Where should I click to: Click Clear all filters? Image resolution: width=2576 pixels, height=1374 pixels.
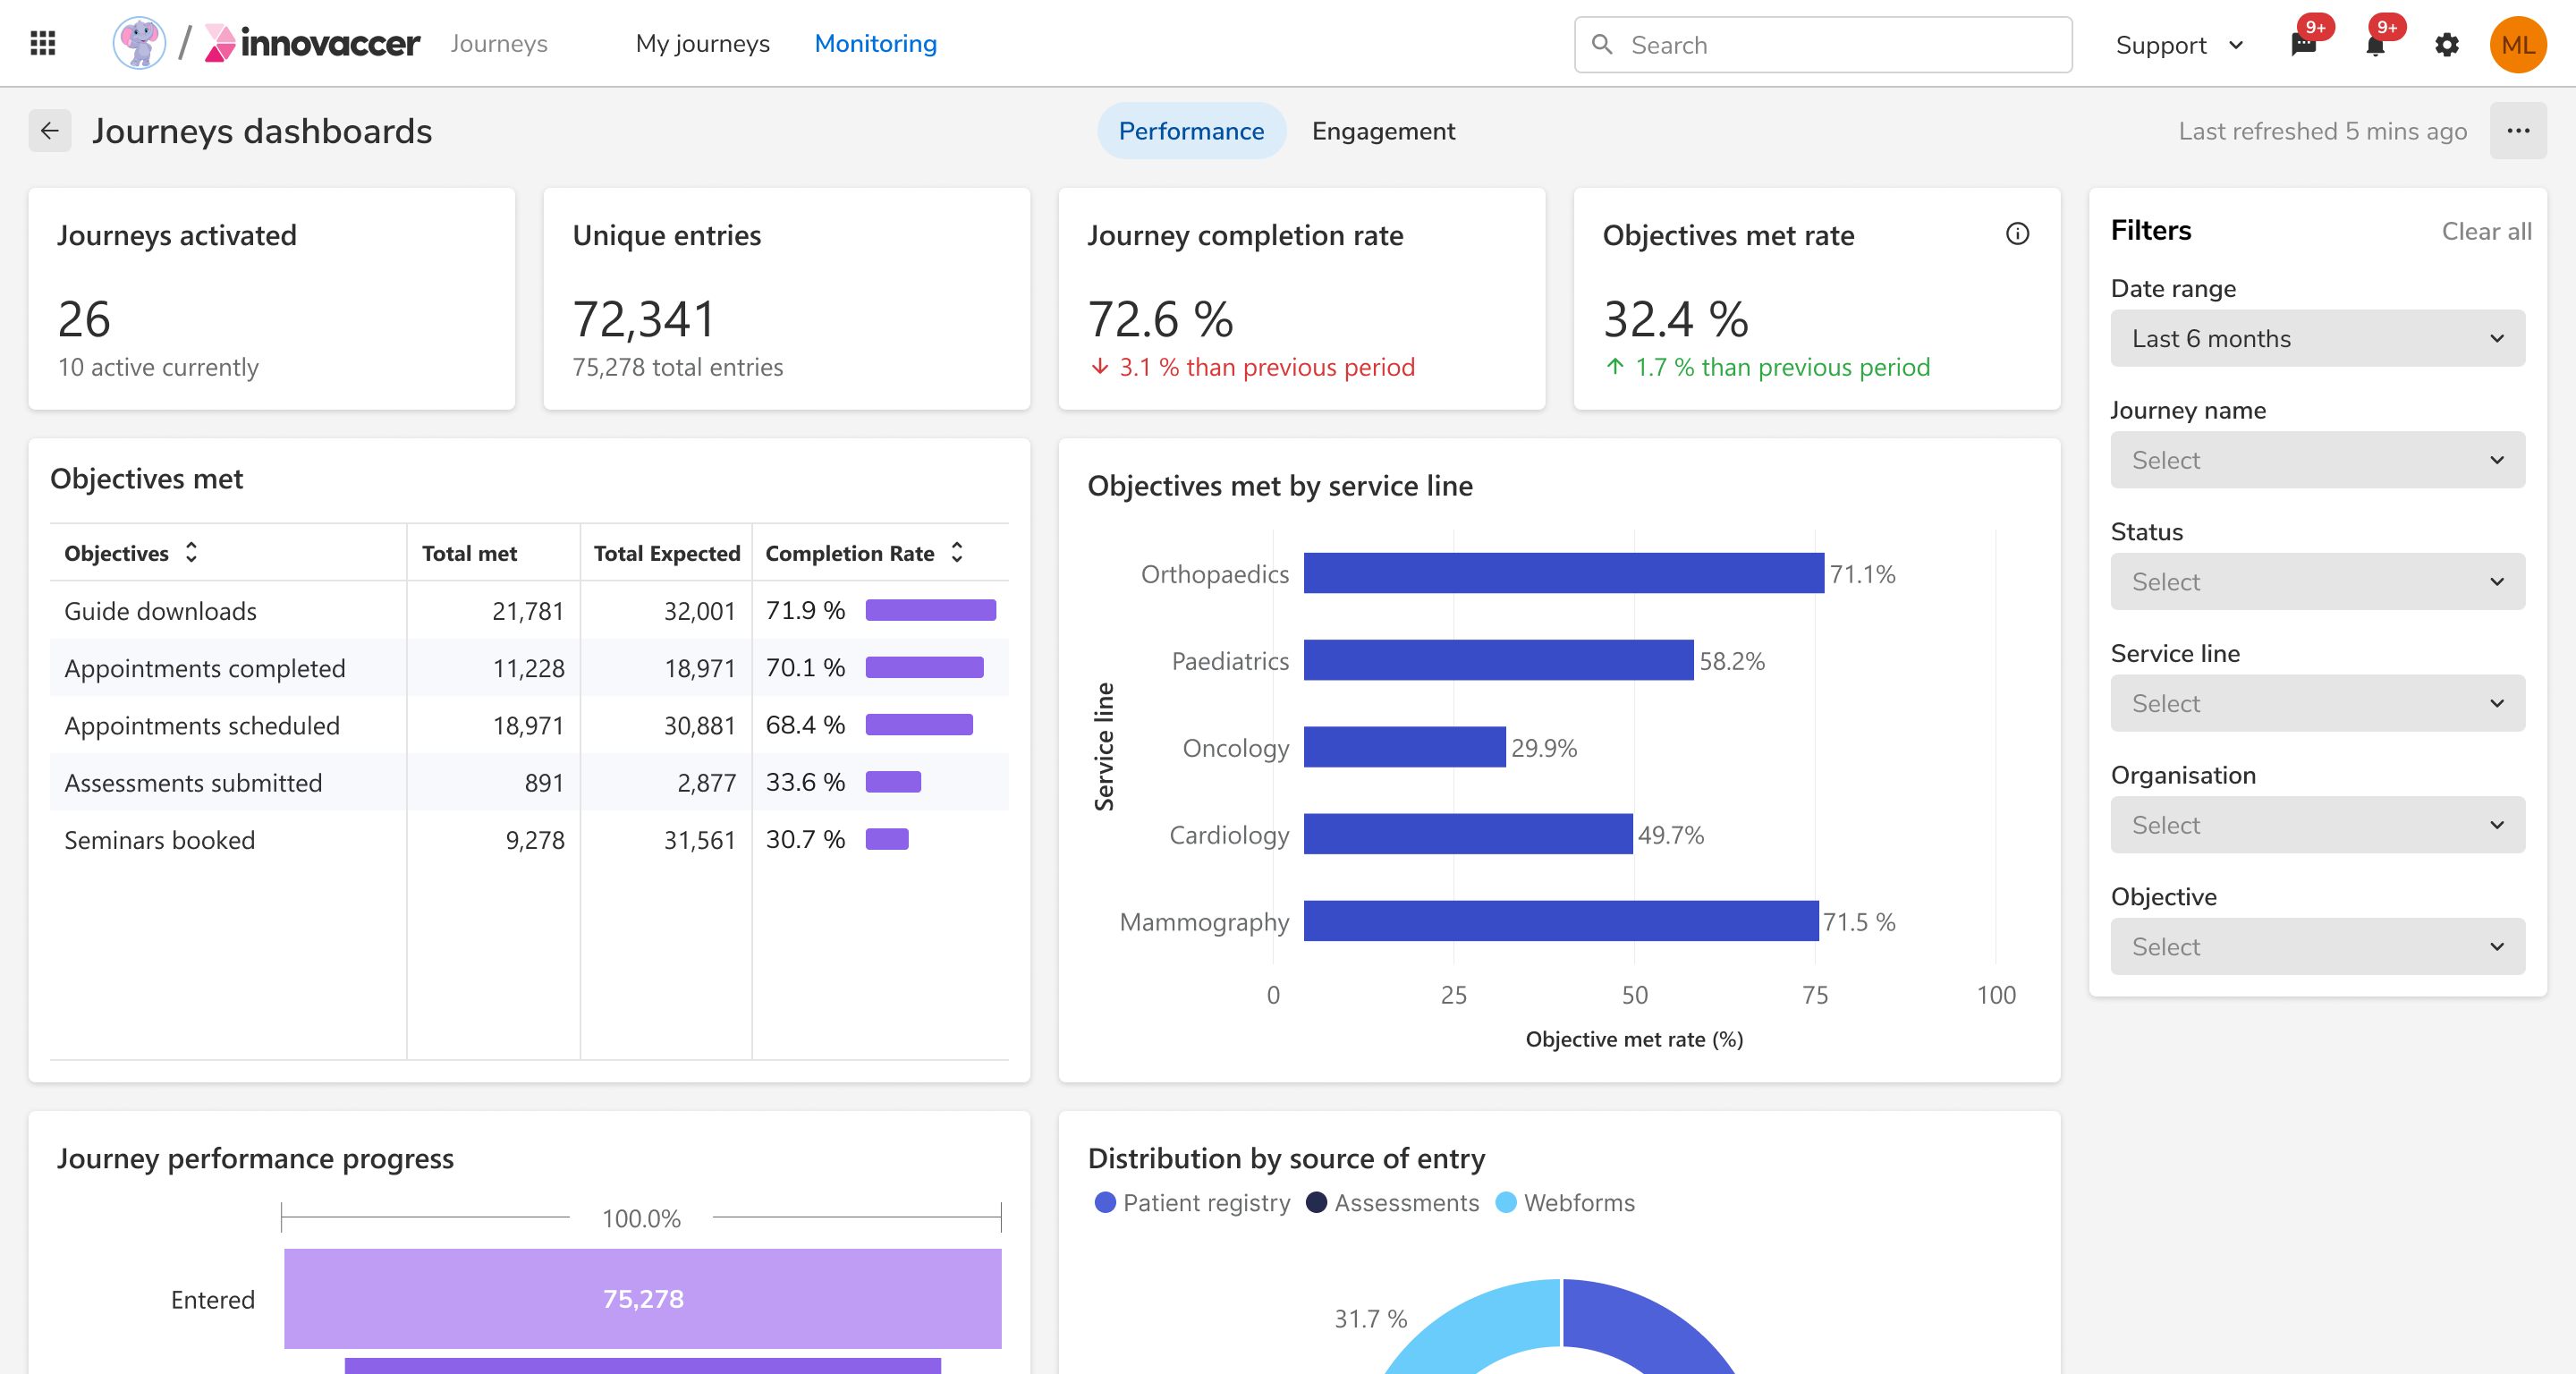coord(2486,231)
